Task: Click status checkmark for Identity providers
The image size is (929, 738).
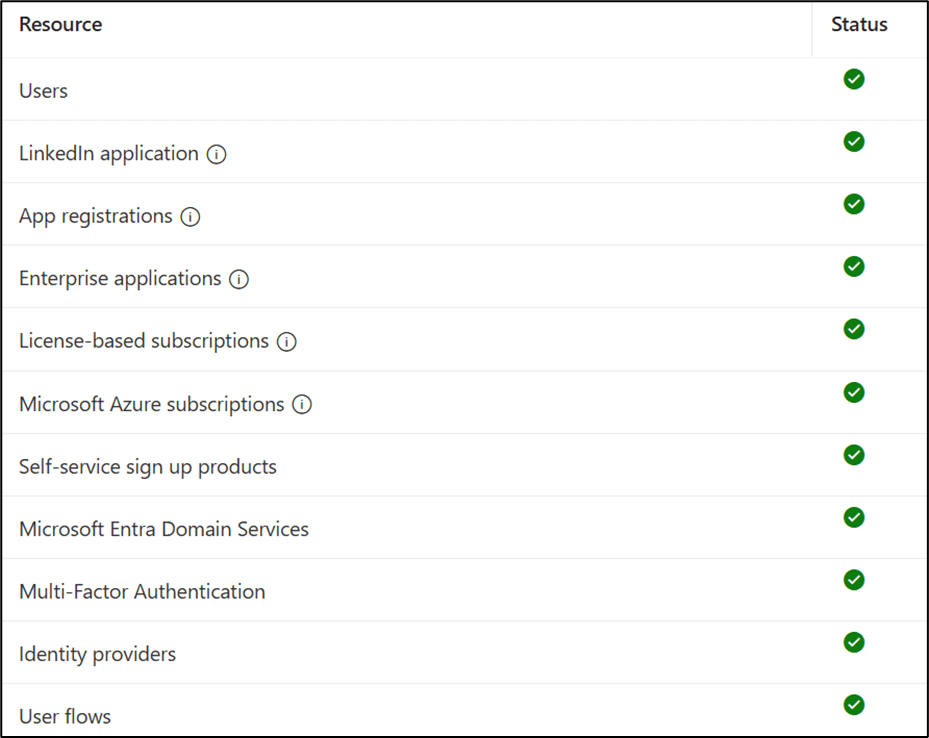Action: (853, 642)
